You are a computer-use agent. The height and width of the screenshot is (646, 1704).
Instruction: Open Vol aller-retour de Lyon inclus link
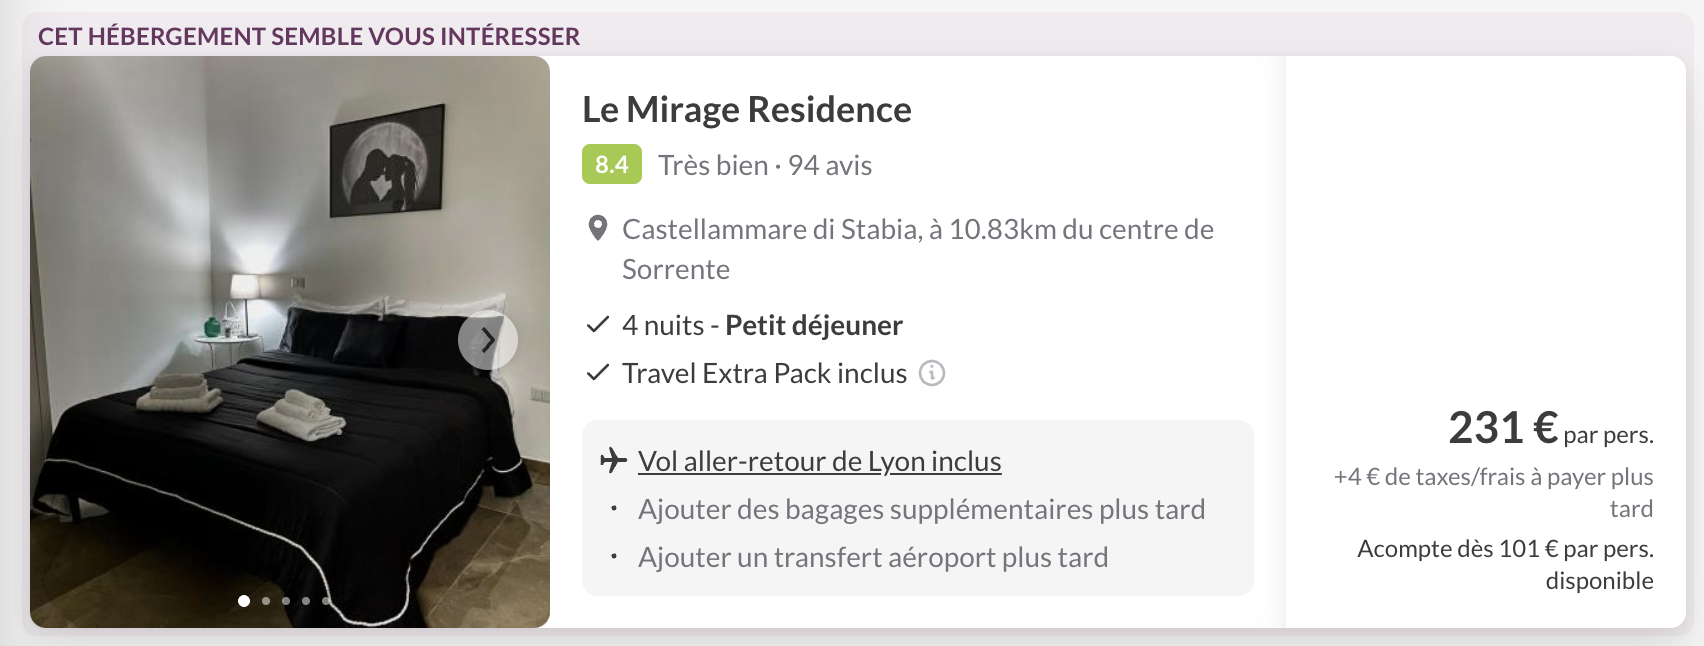[x=819, y=461]
